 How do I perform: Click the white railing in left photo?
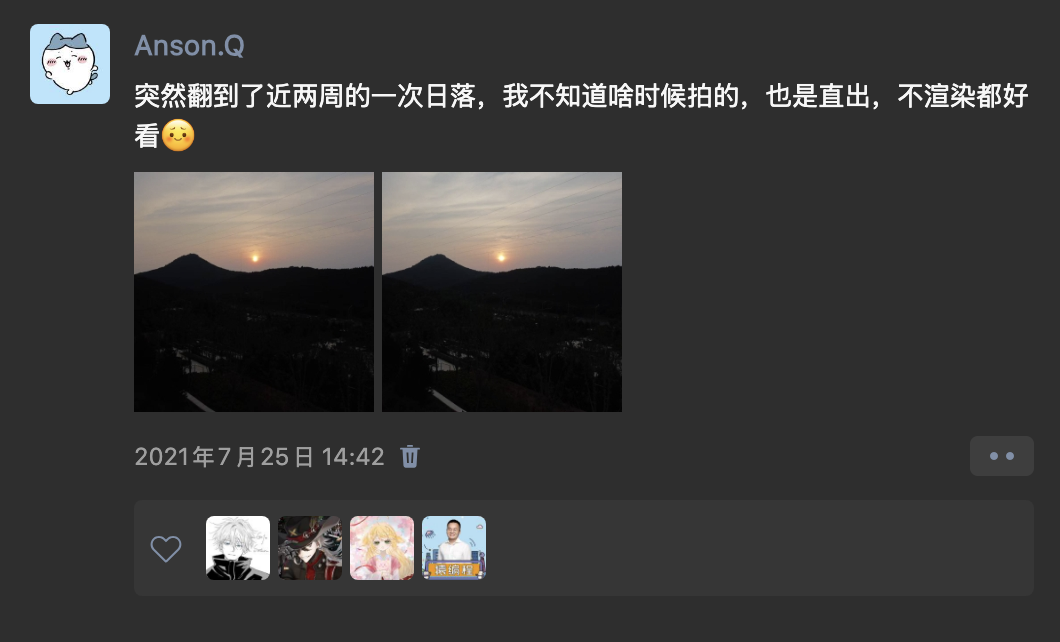199,402
